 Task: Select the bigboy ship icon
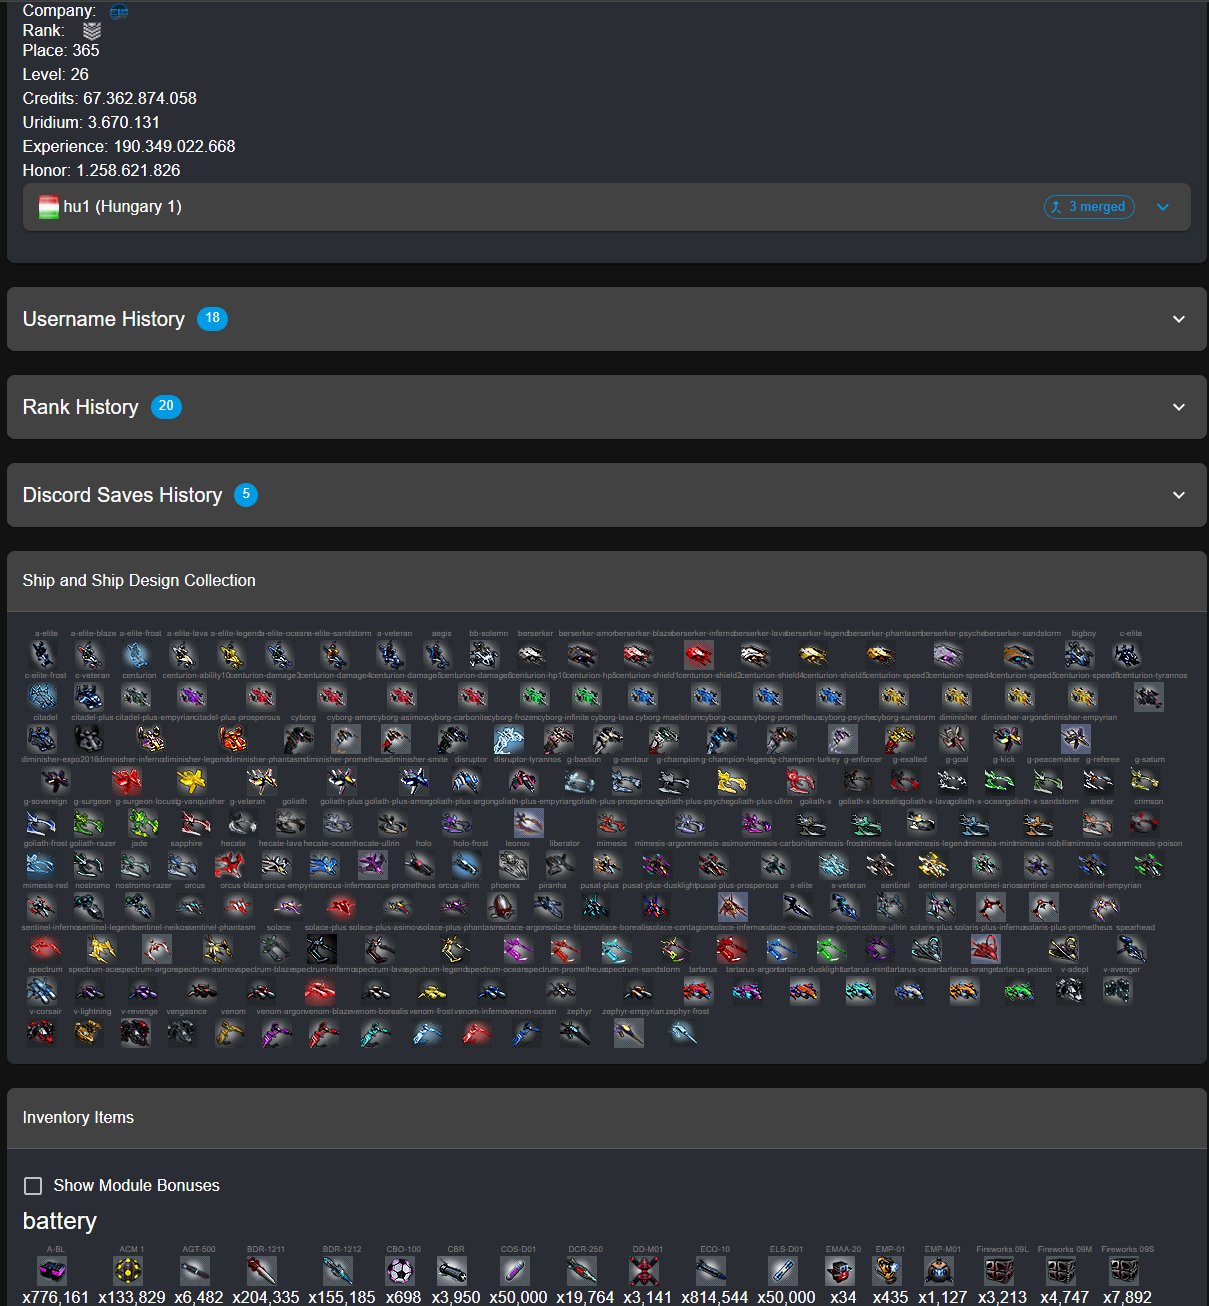point(1080,655)
